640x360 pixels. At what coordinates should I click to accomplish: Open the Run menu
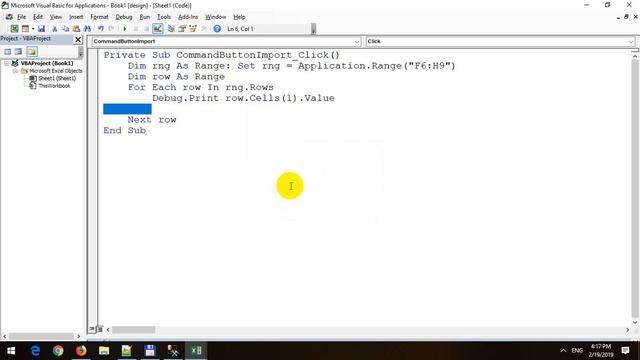(x=144, y=17)
